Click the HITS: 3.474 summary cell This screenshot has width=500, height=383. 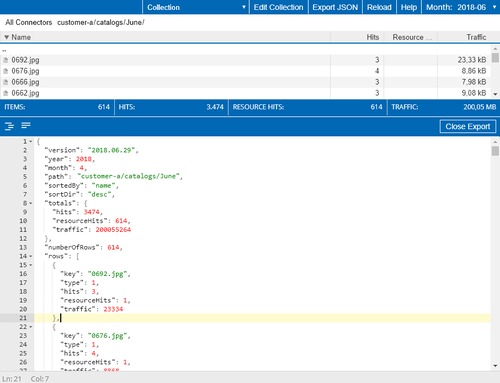[x=171, y=107]
